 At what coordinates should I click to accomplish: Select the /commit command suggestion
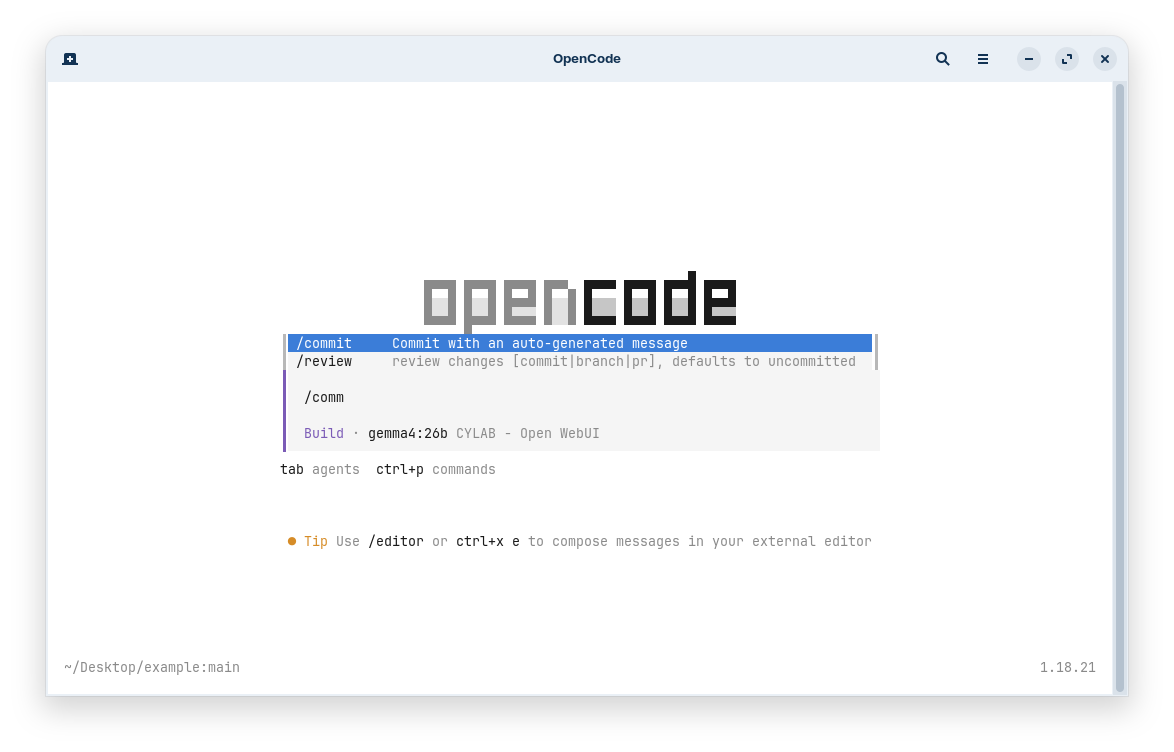click(x=580, y=343)
